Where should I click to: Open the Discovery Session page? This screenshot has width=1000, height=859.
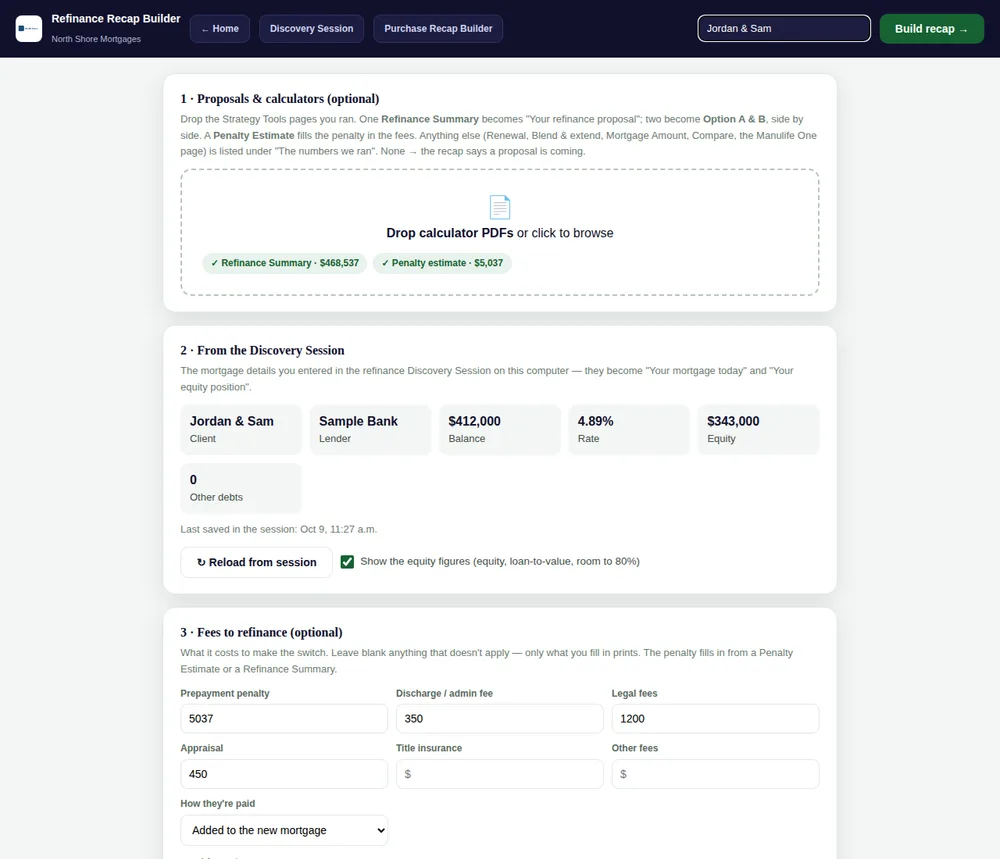[x=311, y=29]
